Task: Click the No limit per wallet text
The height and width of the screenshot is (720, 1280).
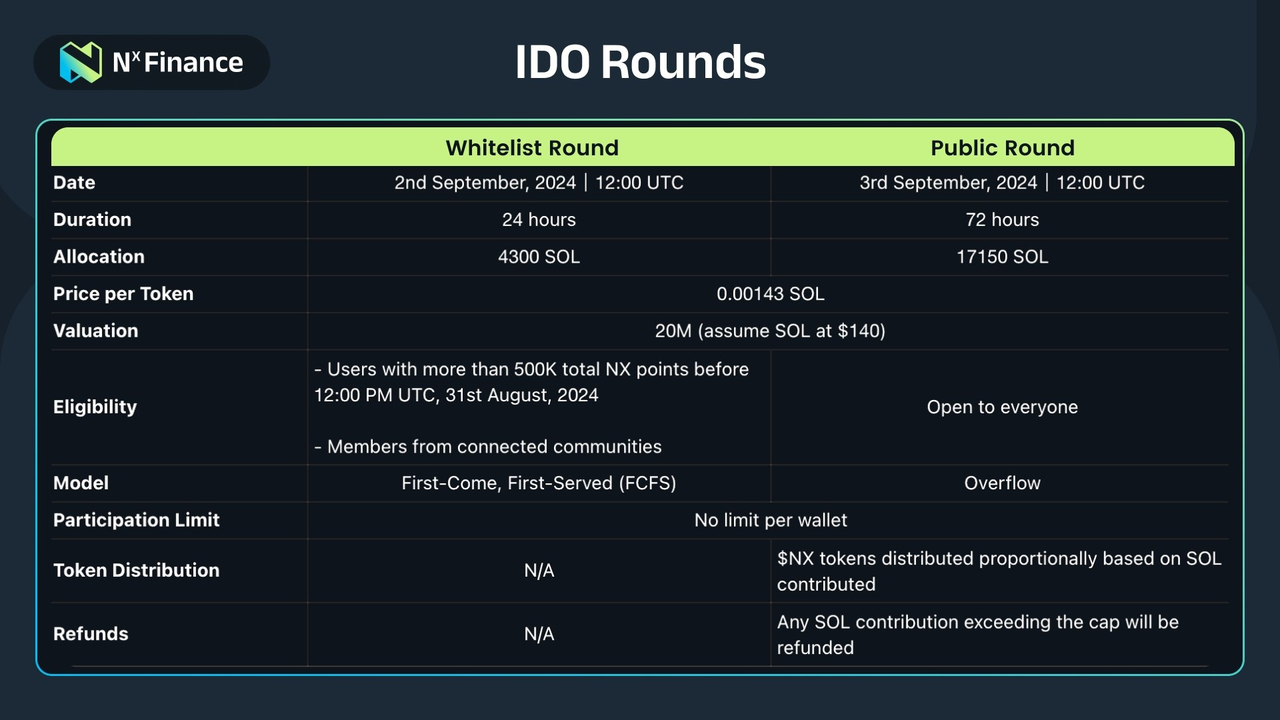Action: pos(770,520)
